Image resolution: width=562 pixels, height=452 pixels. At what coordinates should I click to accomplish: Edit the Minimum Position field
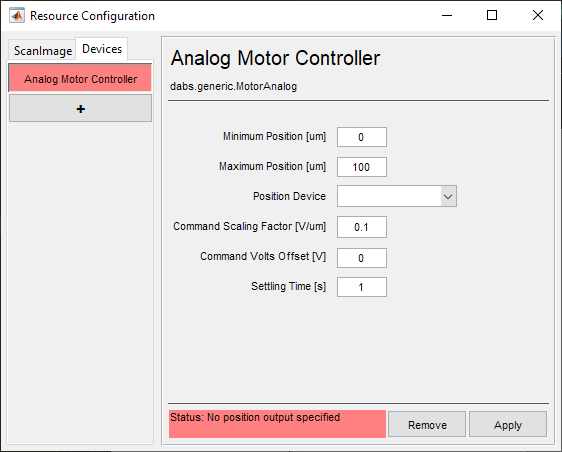(x=362, y=137)
